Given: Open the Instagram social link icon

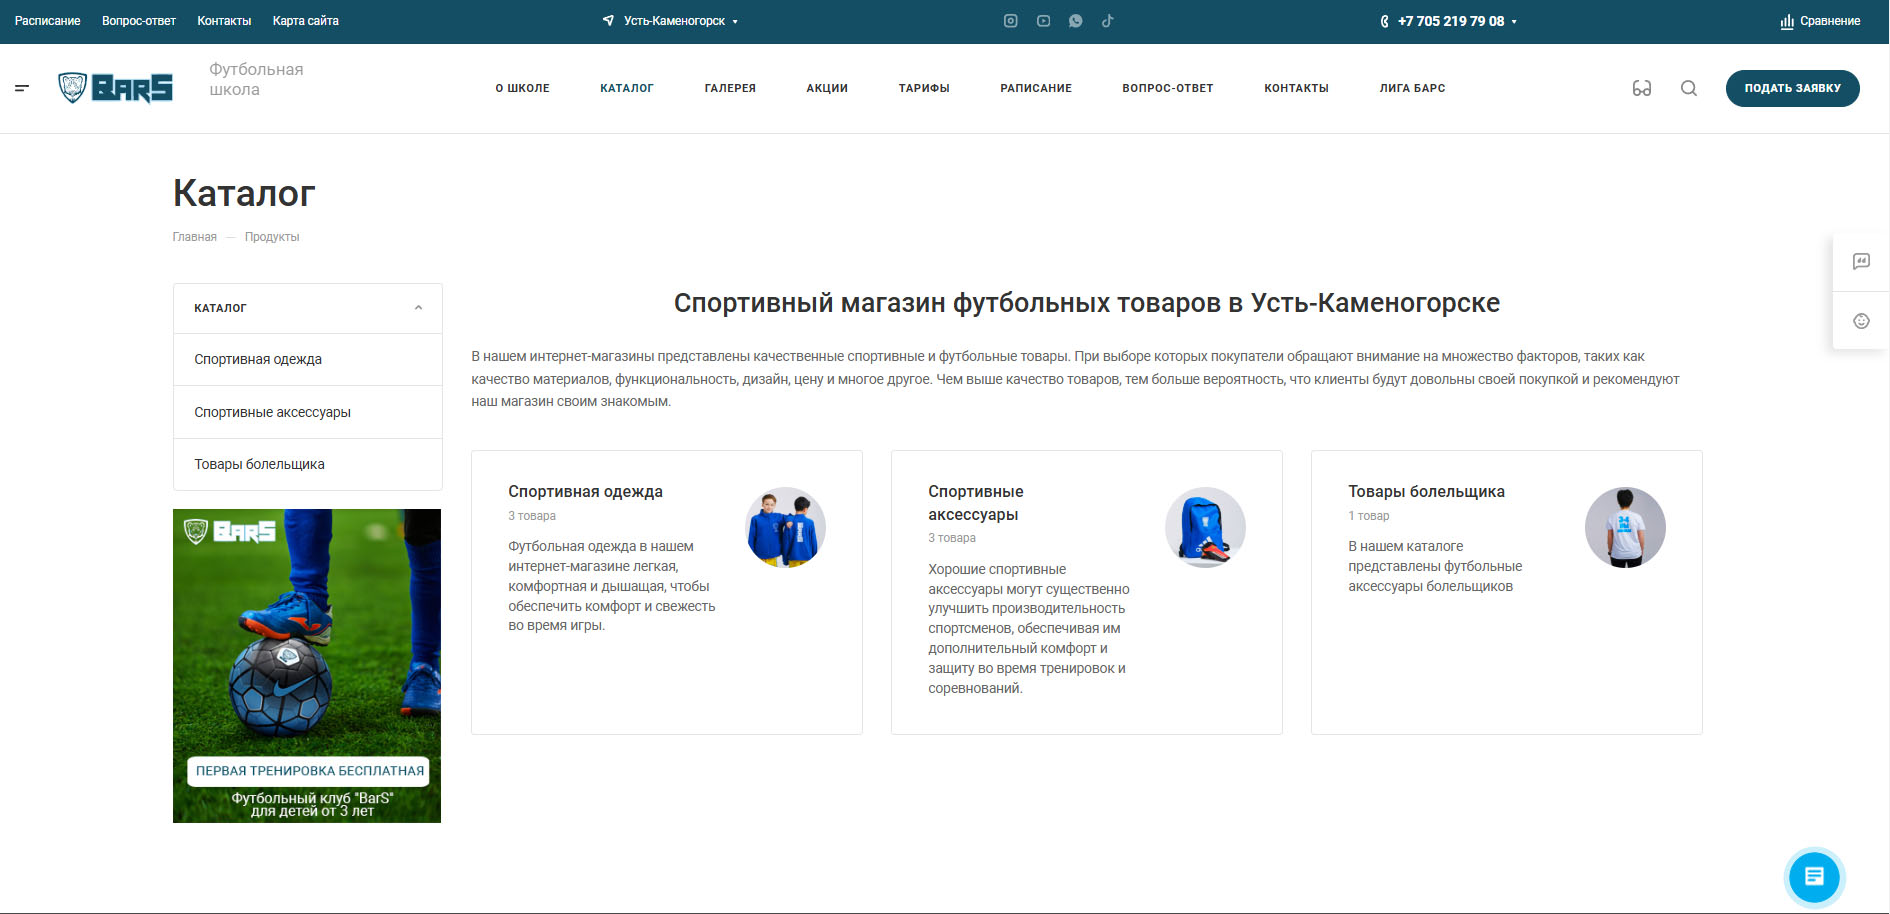Looking at the screenshot, I should [1010, 21].
